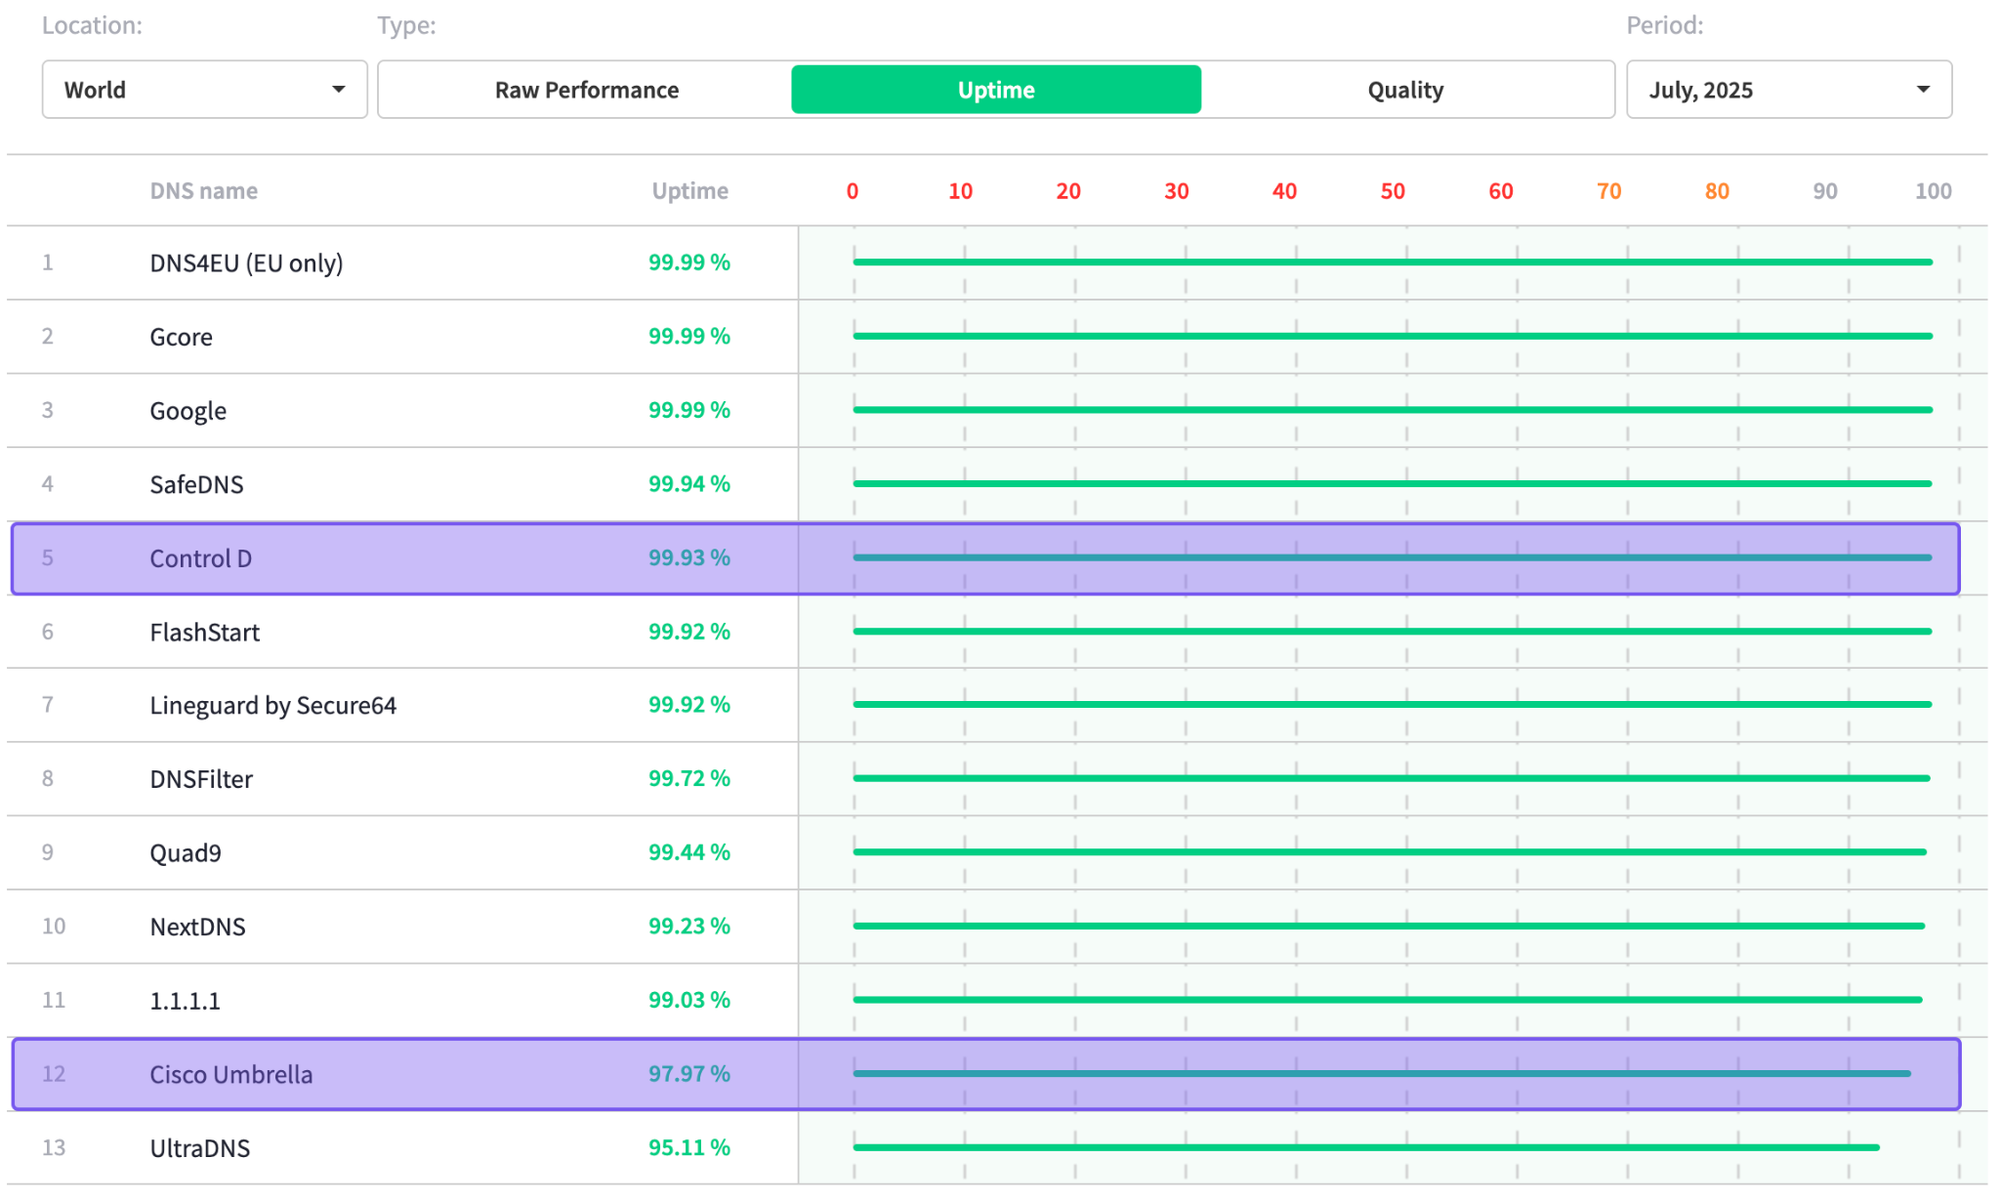Click Lineguard by Secure64 name

click(x=273, y=706)
